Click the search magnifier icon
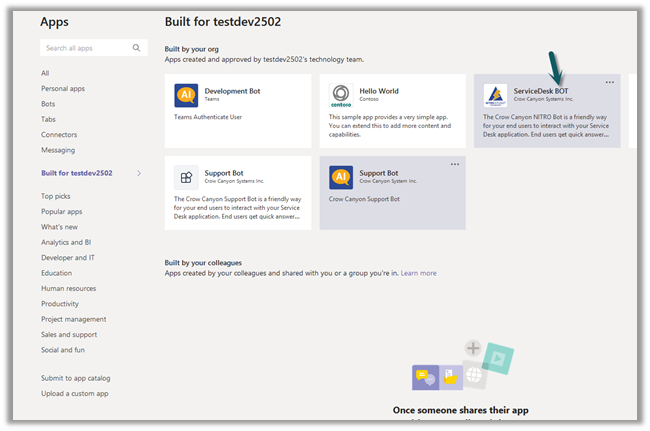Viewport: 650px width, 431px height. click(x=136, y=48)
